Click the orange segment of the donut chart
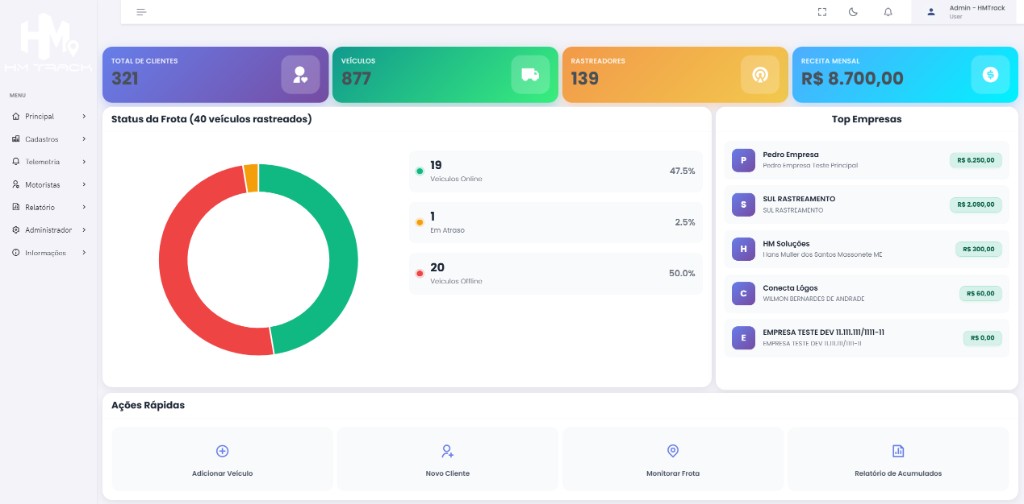 (251, 178)
